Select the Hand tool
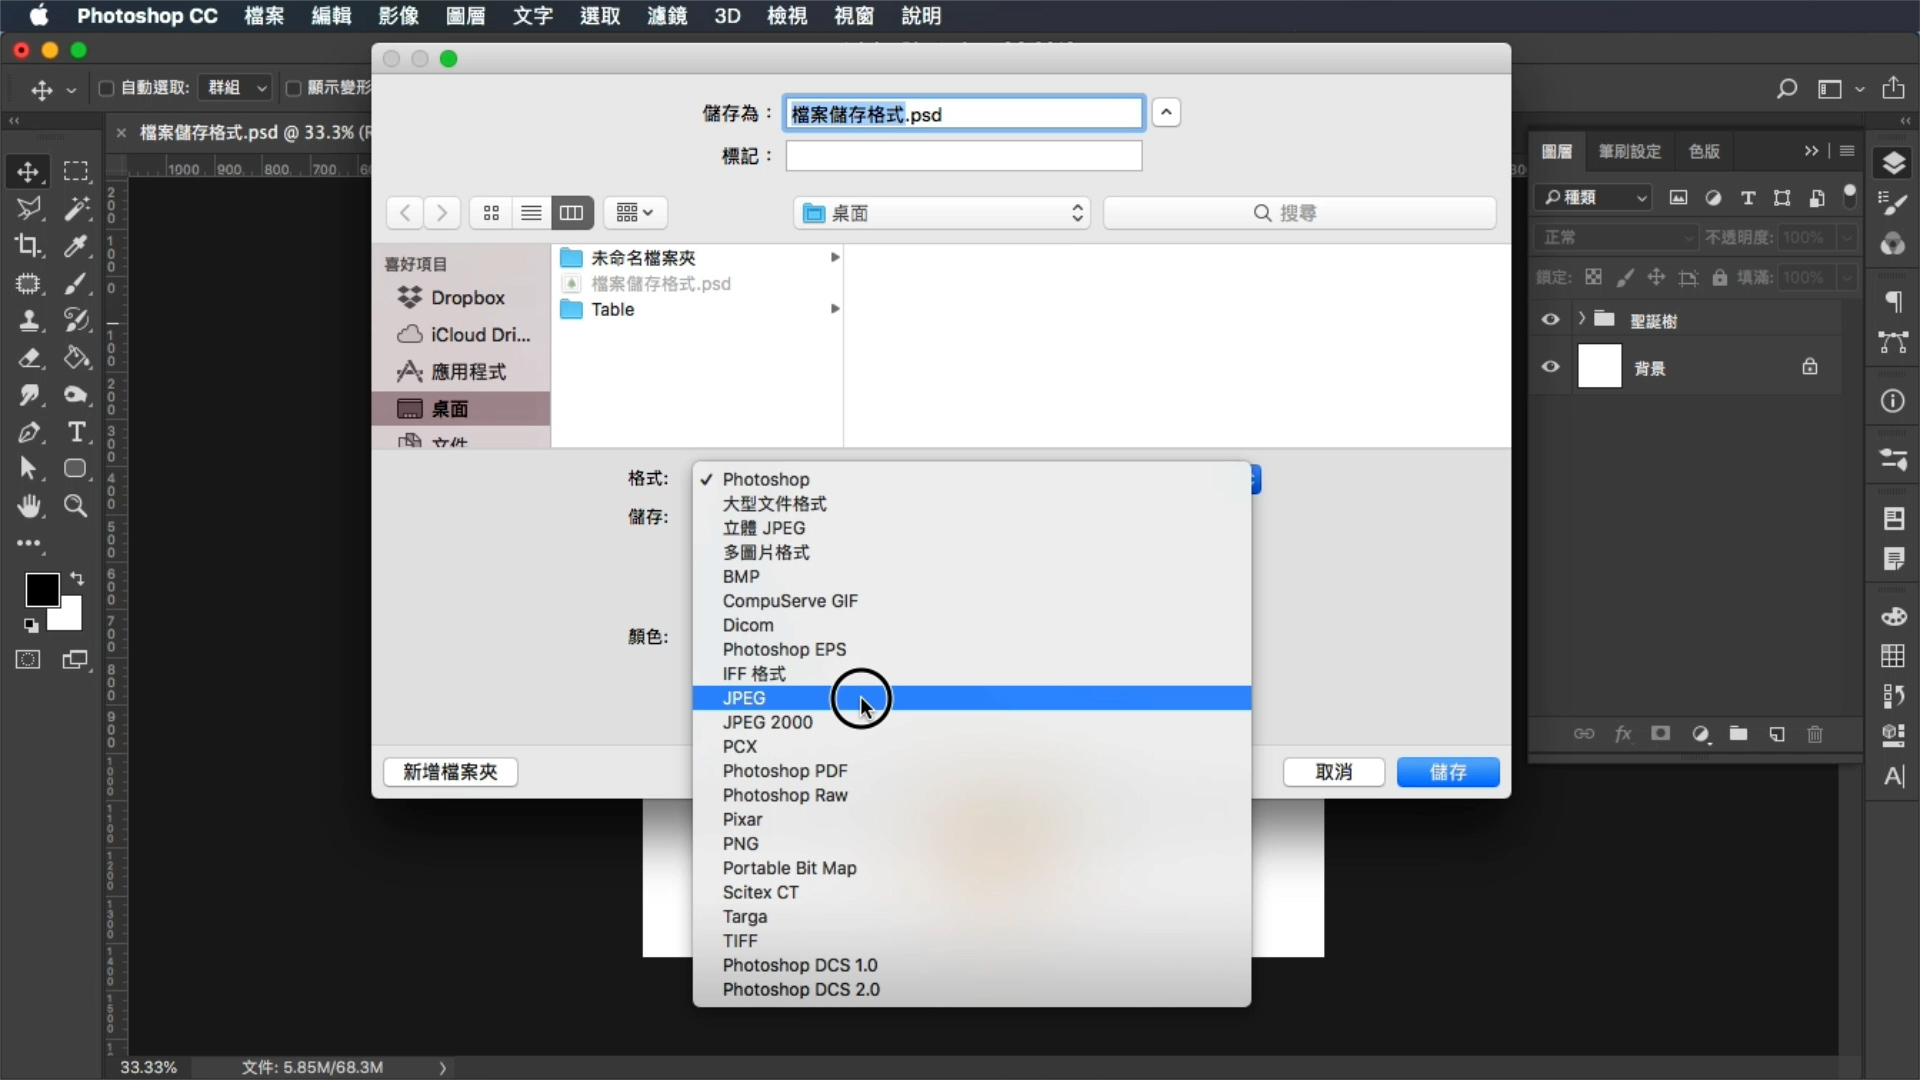Viewport: 1920px width, 1080px height. tap(28, 506)
